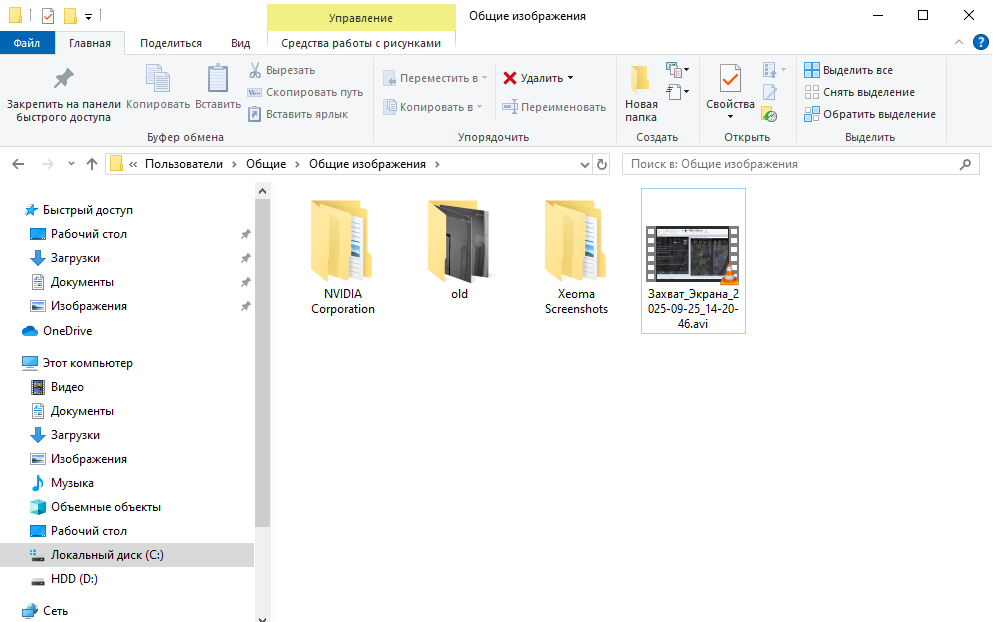
Task: Refresh the folder via address bar icon
Action: point(601,164)
